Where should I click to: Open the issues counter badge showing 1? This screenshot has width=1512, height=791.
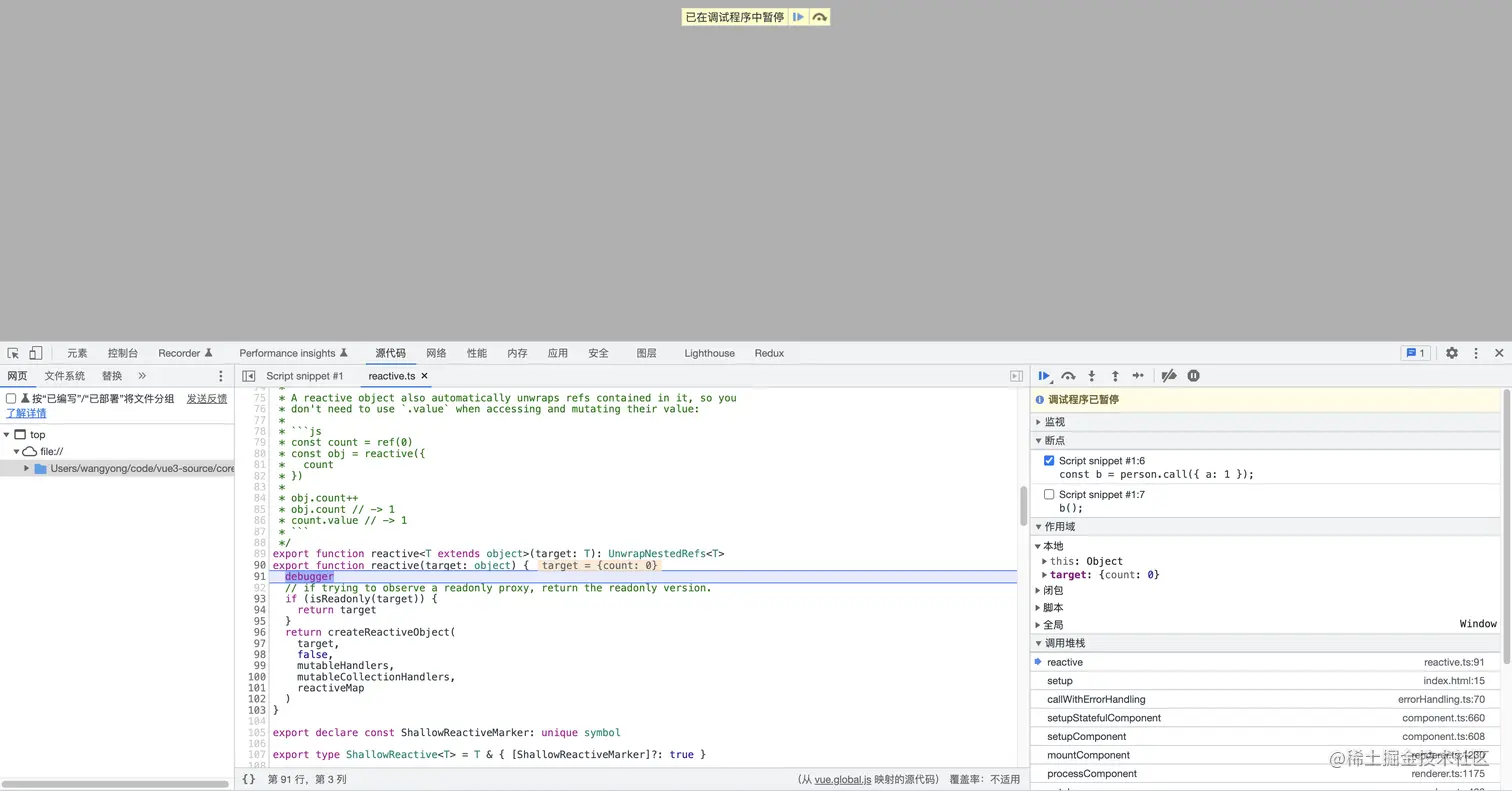(x=1416, y=353)
